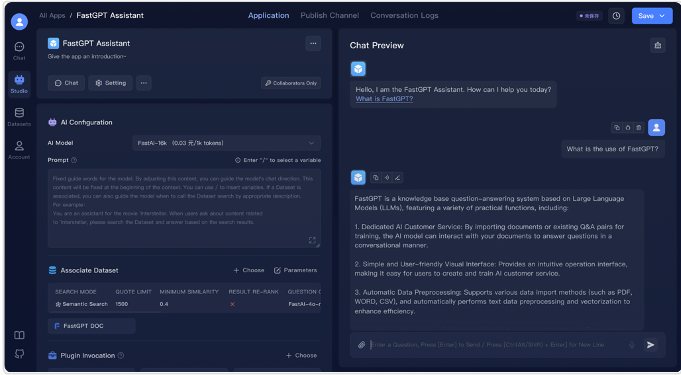The width and height of the screenshot is (681, 375).
Task: Click the edit/annotate icon on assistant answer
Action: click(397, 177)
